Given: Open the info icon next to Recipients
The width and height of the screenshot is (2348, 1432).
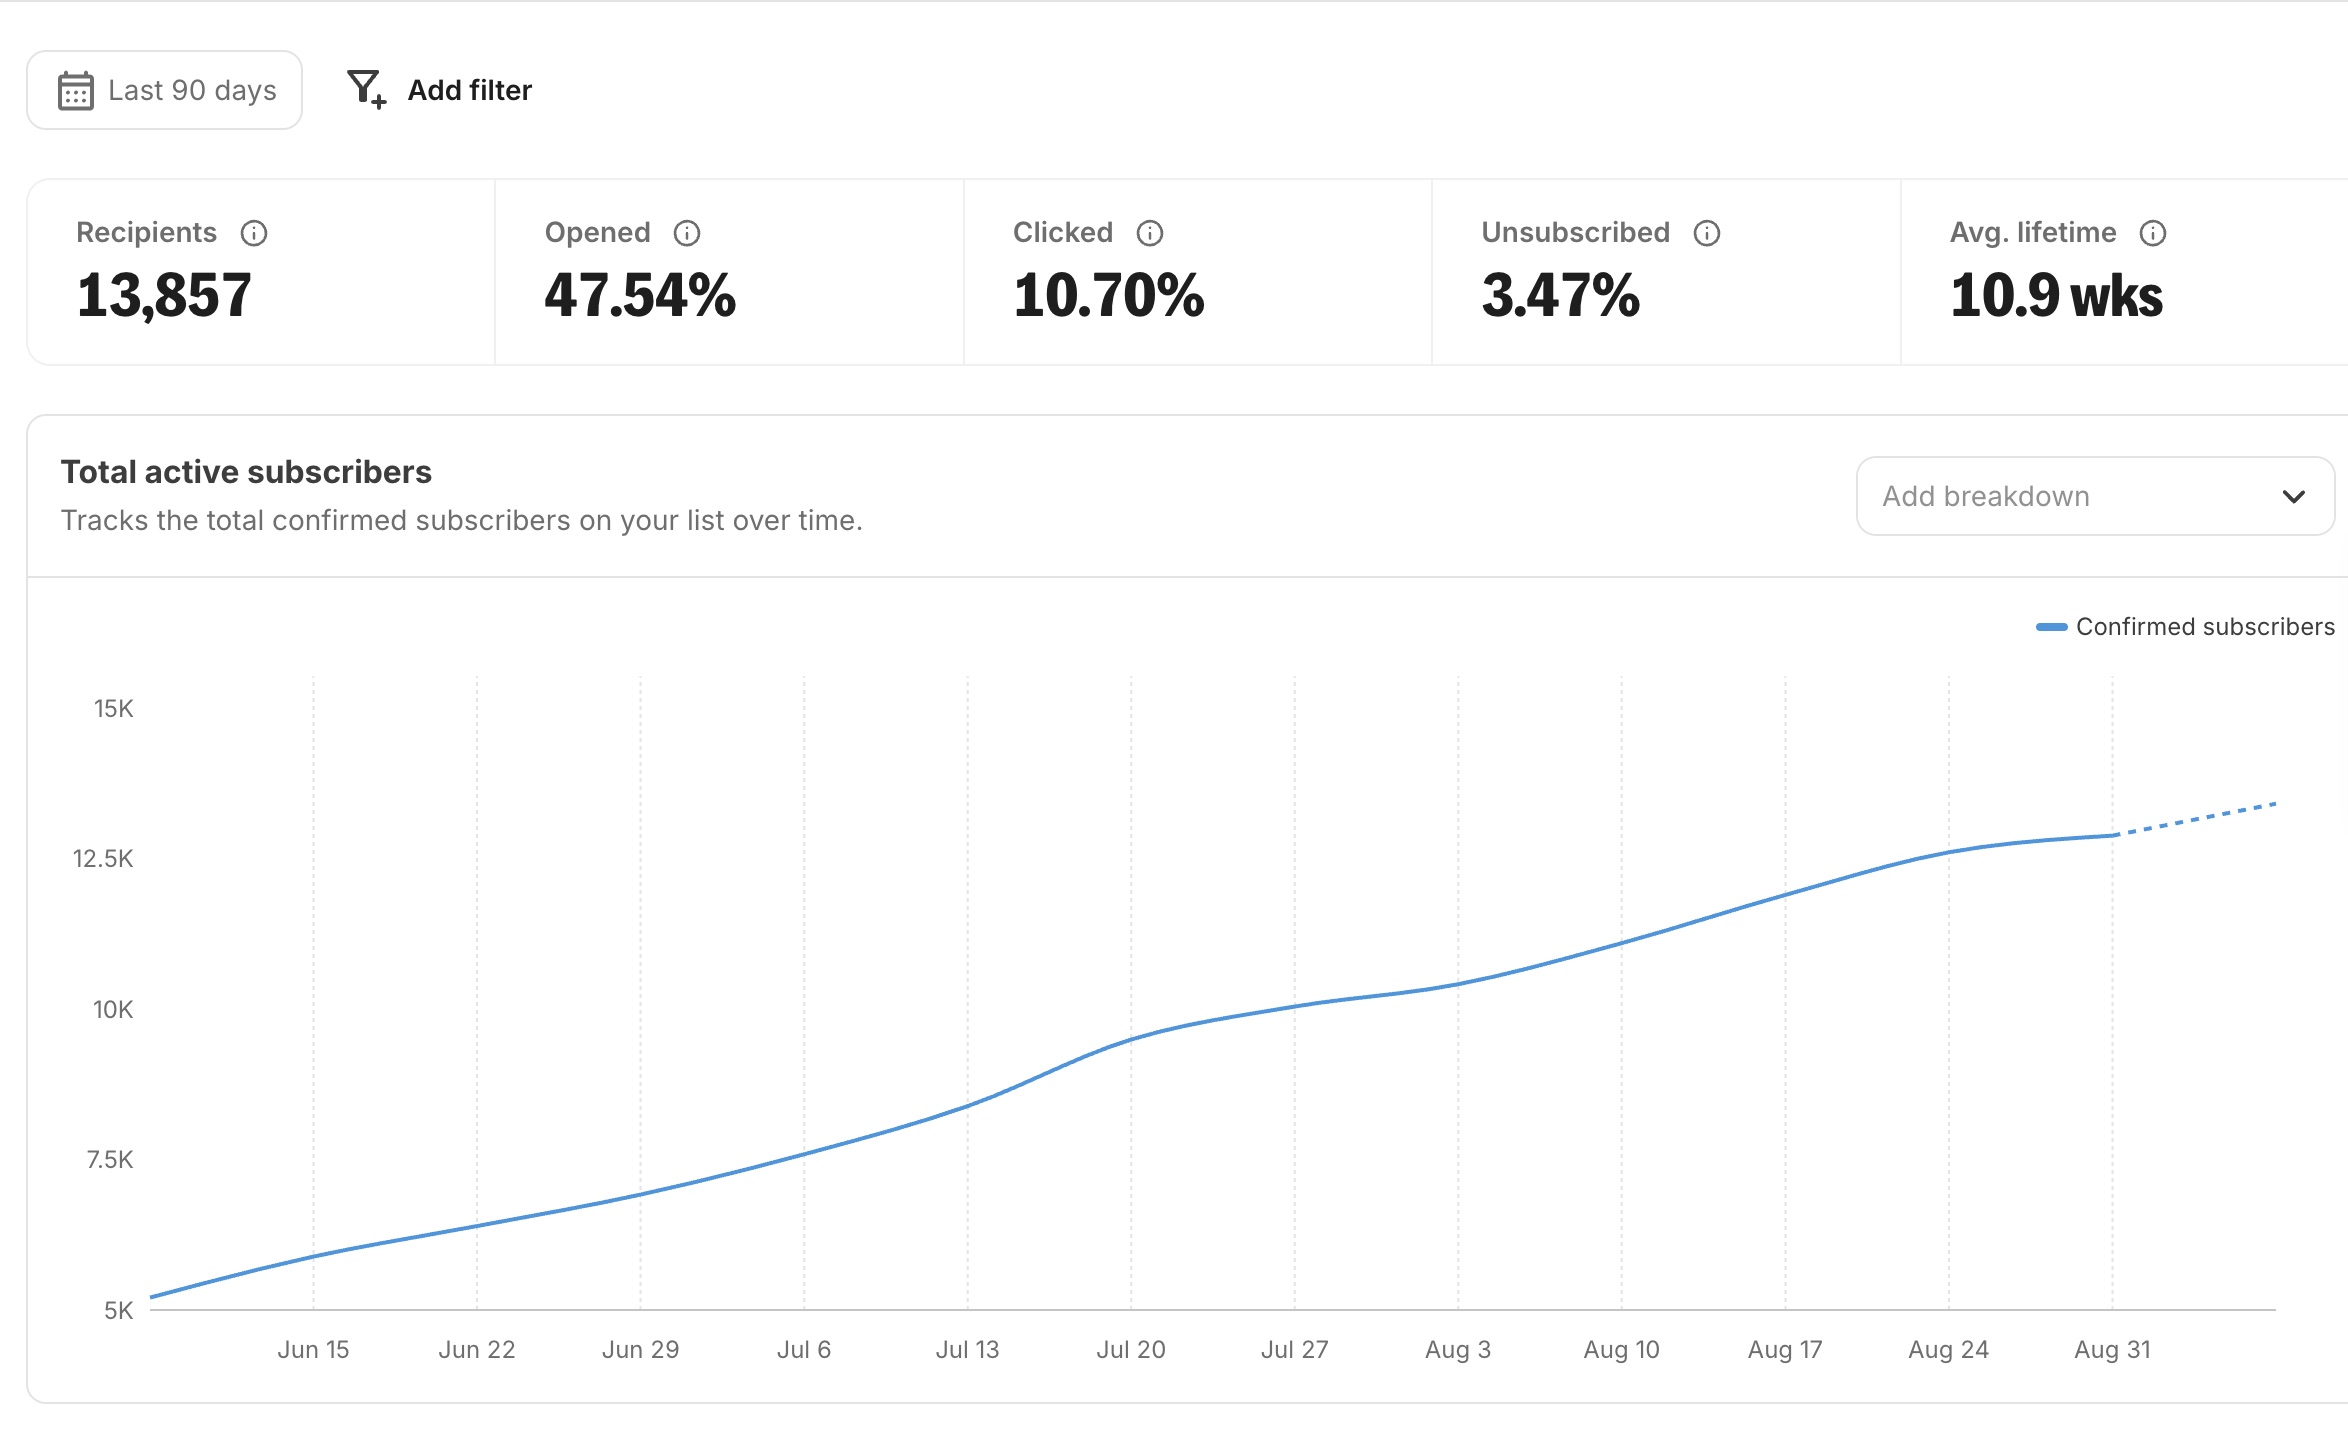Looking at the screenshot, I should click(x=254, y=233).
